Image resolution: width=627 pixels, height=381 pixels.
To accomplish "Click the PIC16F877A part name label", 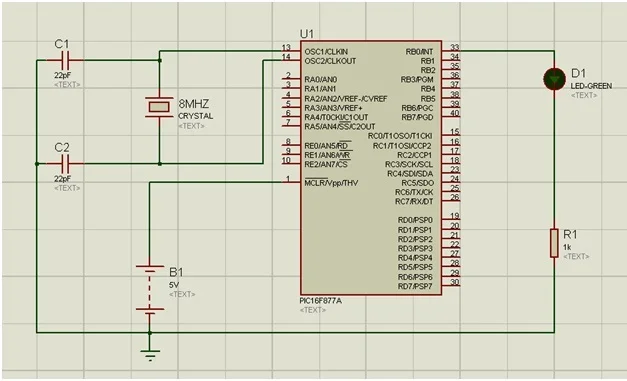I will coord(321,301).
